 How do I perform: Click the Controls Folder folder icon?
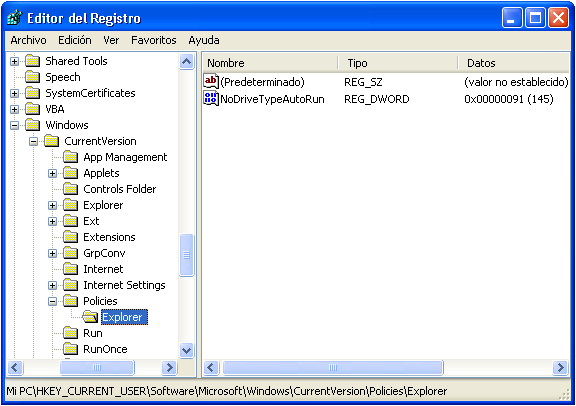click(71, 189)
